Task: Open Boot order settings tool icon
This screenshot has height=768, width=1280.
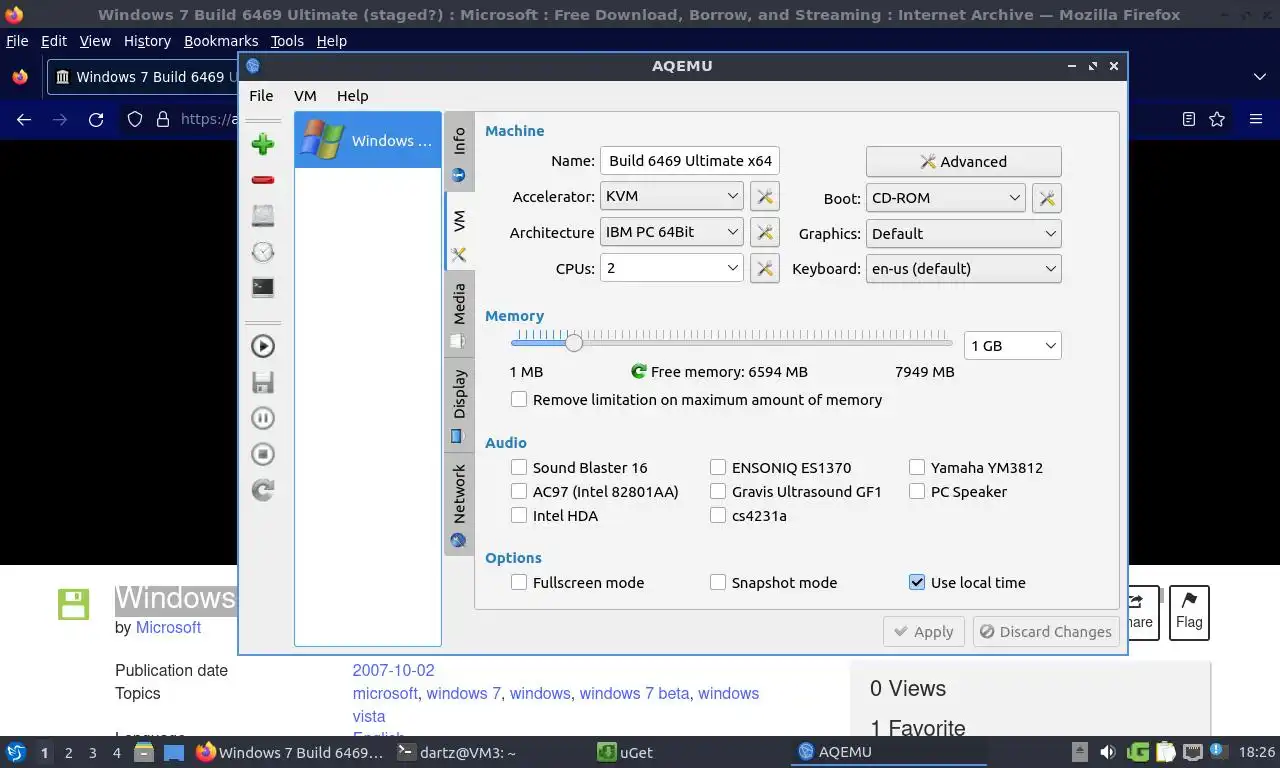Action: click(1047, 198)
